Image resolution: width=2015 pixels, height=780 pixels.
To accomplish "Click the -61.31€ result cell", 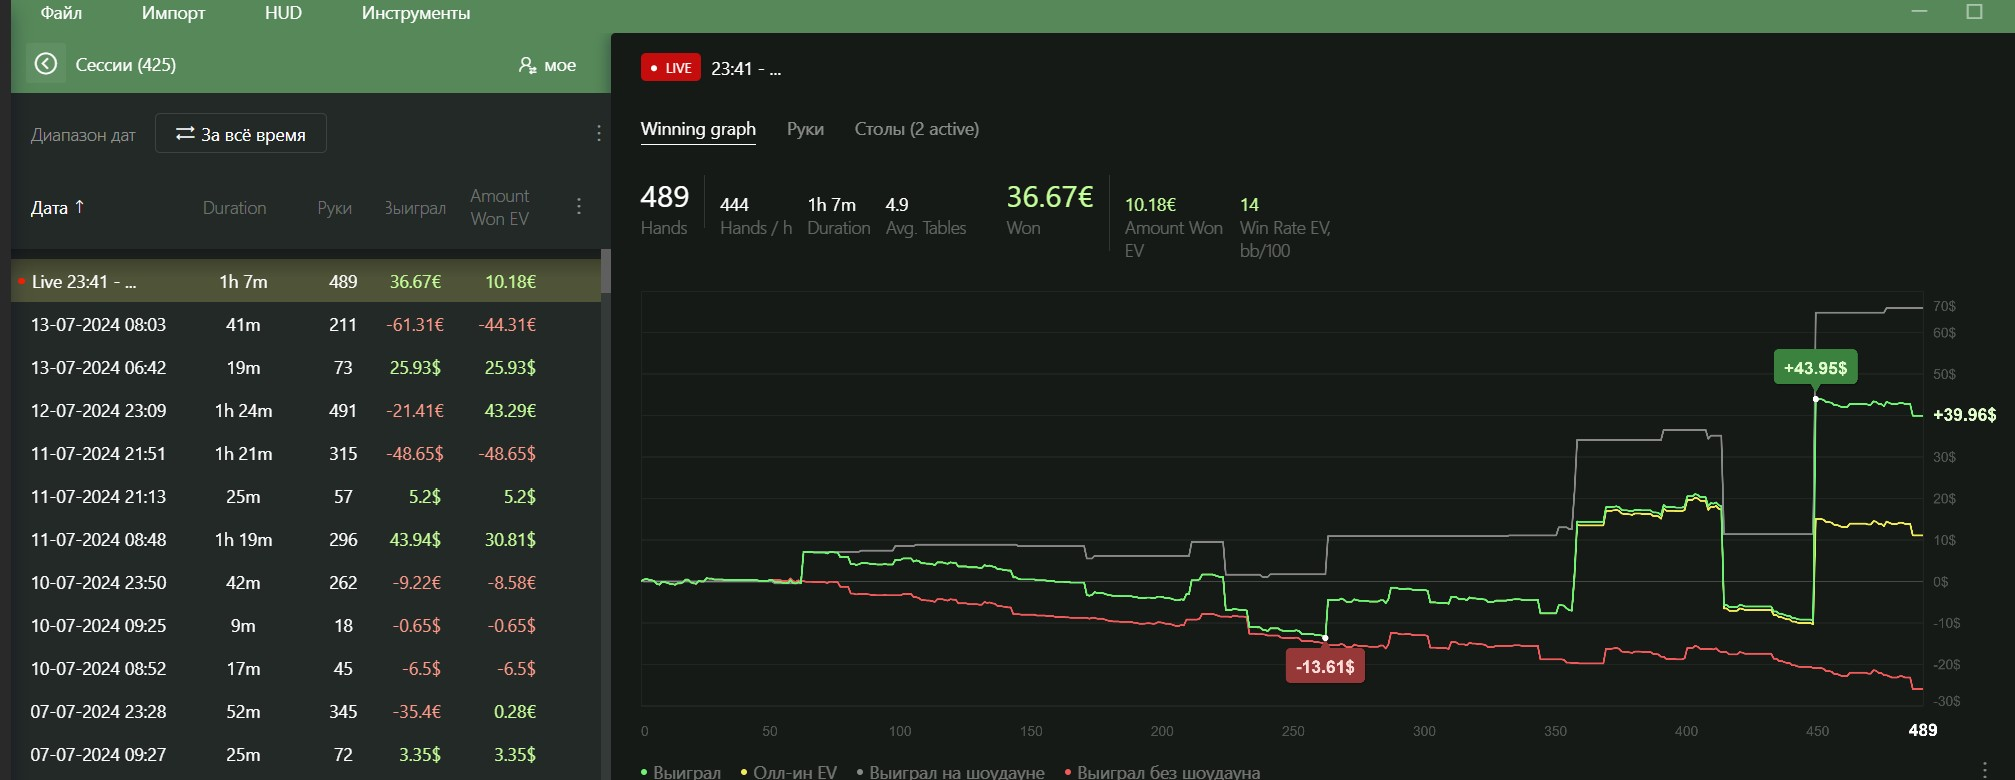I will (415, 324).
